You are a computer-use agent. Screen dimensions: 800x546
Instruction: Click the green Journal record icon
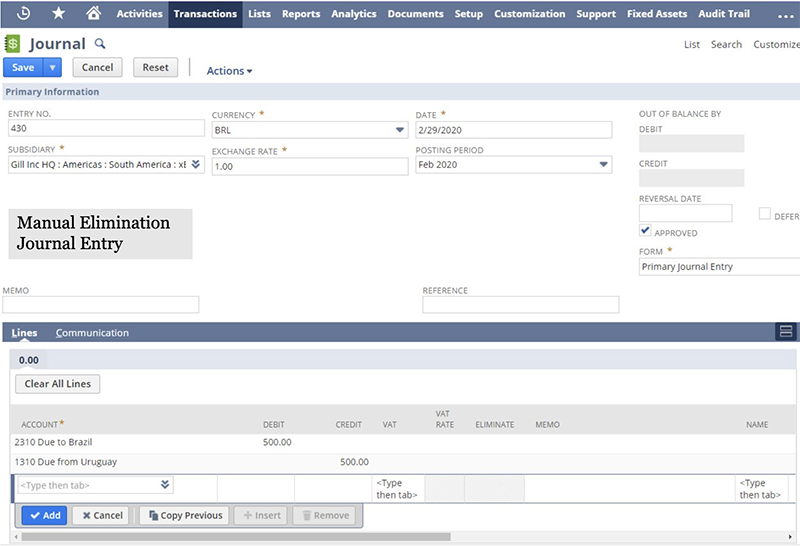coord(13,44)
